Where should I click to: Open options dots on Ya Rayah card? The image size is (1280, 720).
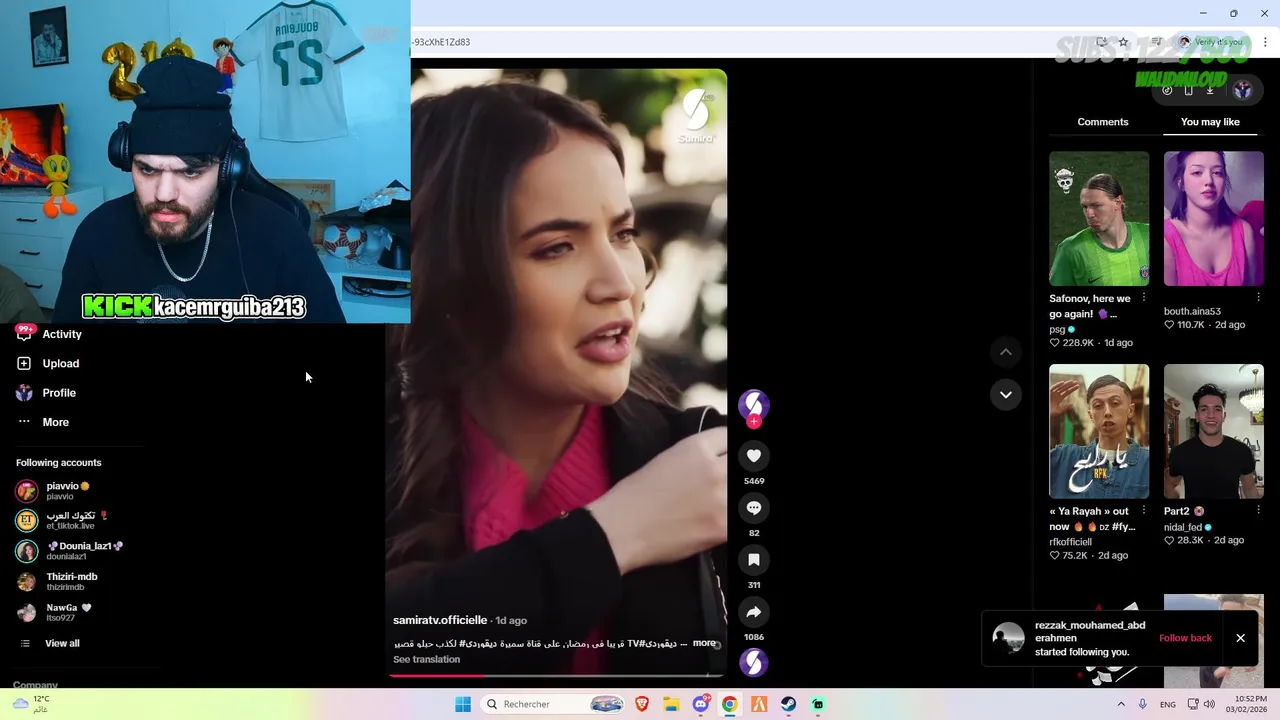(x=1144, y=511)
